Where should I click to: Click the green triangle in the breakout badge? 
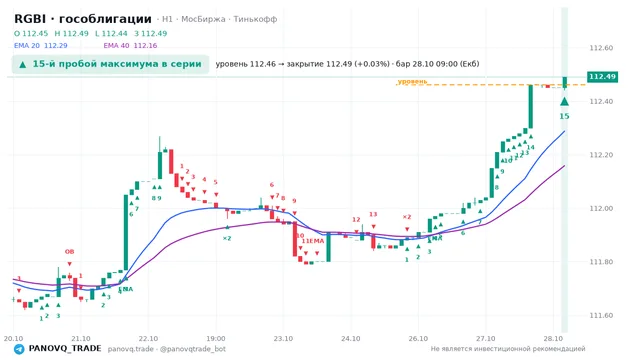(23, 64)
